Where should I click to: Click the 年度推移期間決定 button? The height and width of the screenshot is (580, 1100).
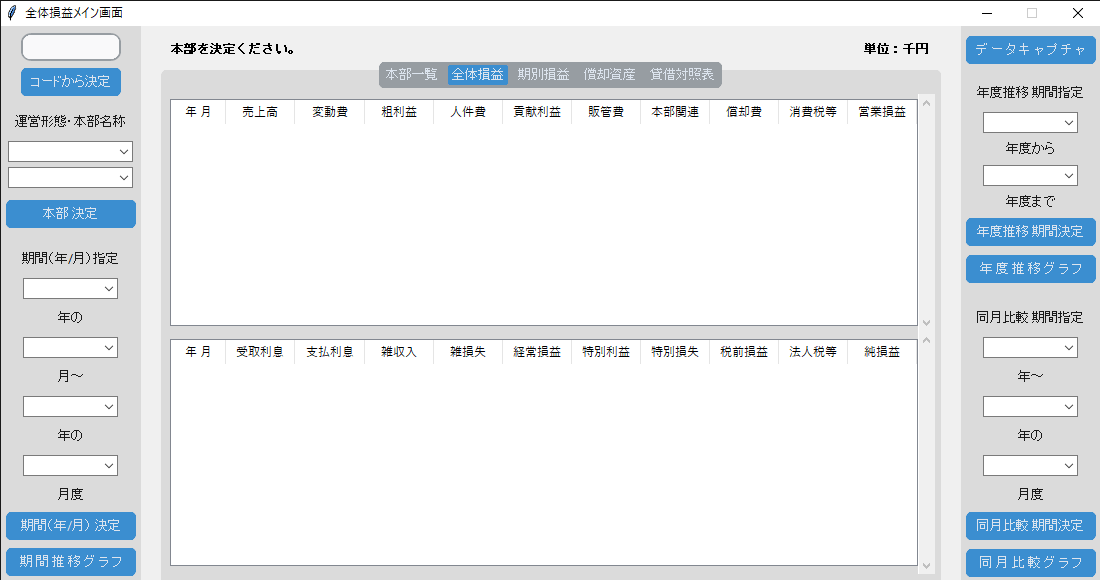pyautogui.click(x=1030, y=232)
